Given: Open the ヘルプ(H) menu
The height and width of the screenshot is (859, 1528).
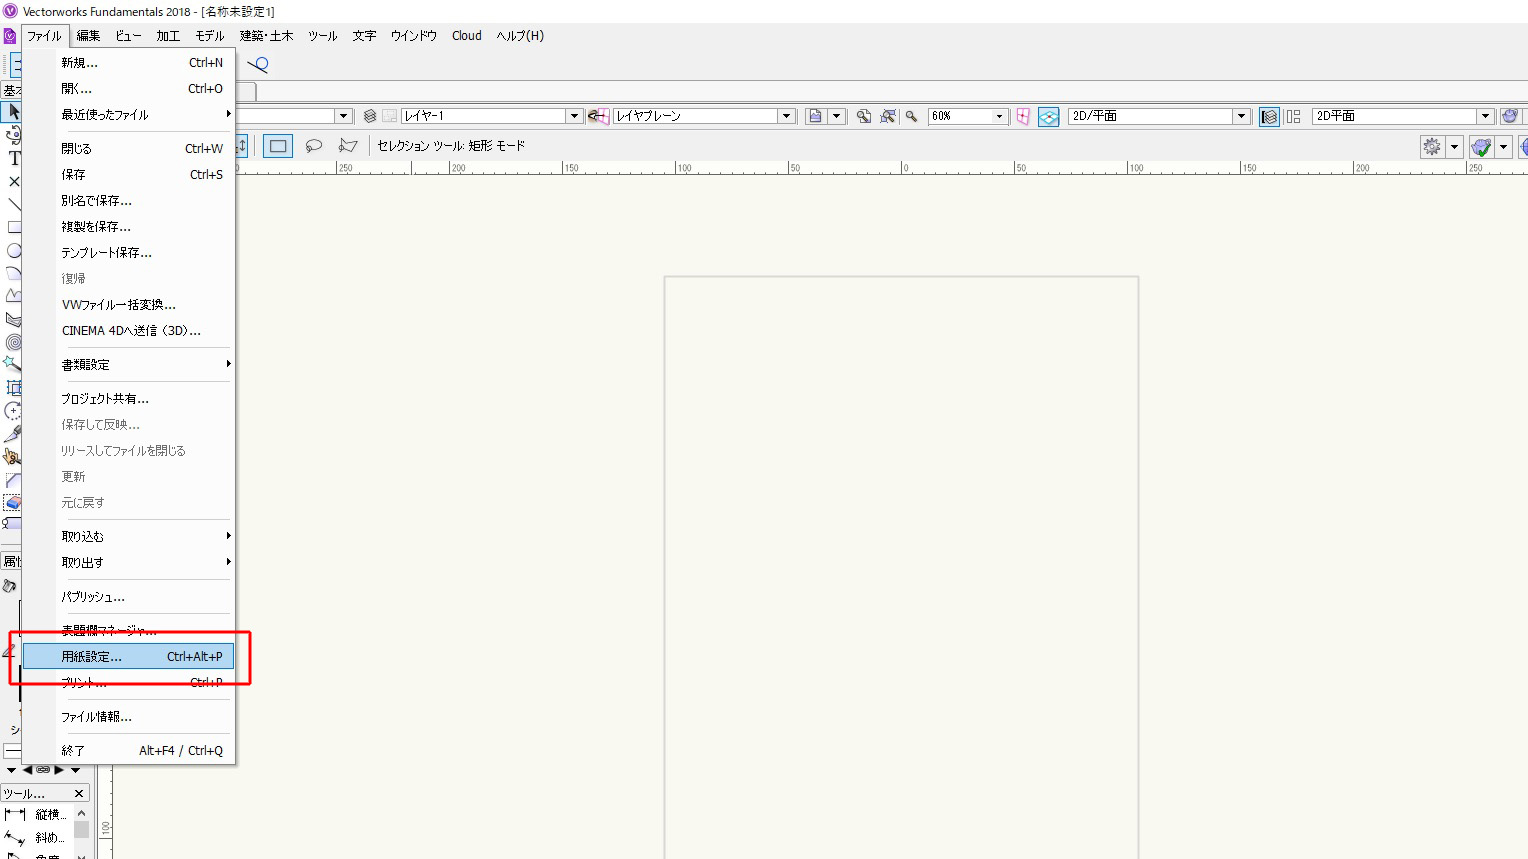Looking at the screenshot, I should (x=520, y=36).
